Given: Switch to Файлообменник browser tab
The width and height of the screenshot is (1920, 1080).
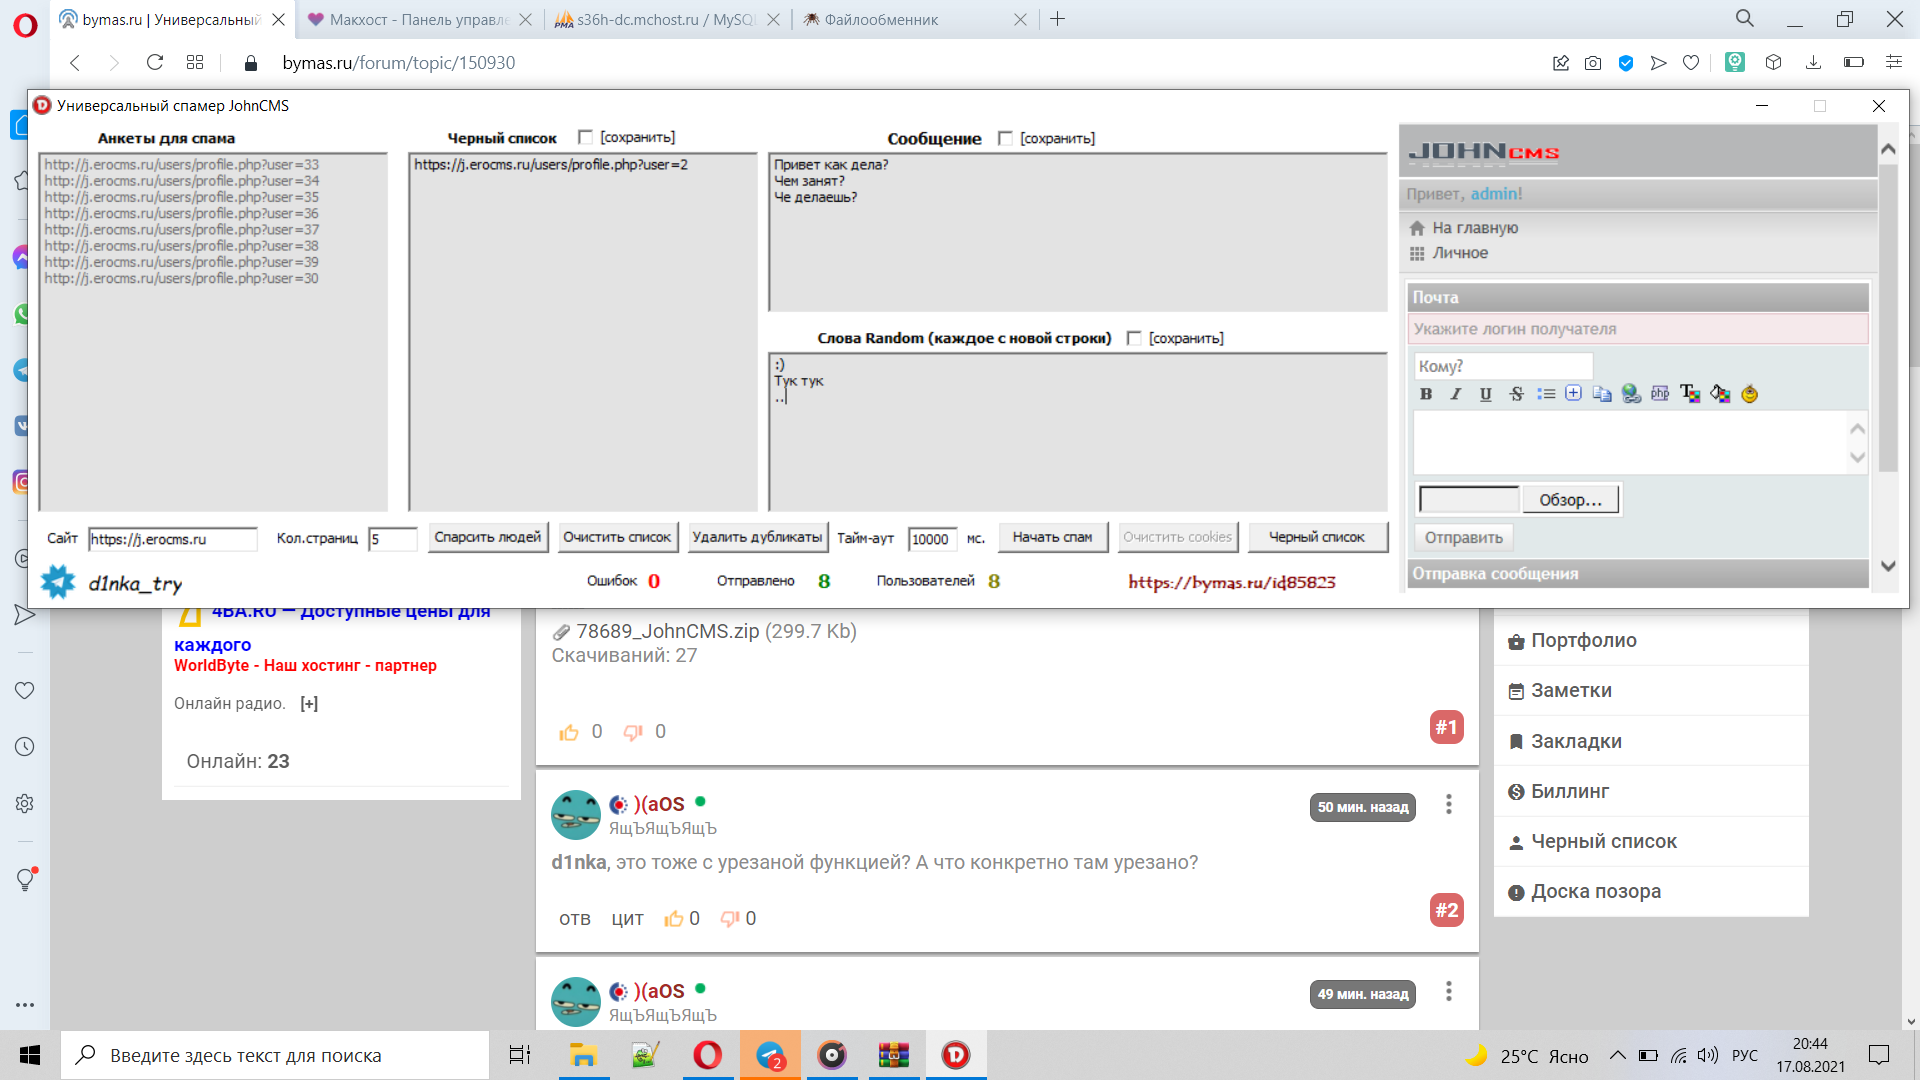Looking at the screenshot, I should [880, 19].
